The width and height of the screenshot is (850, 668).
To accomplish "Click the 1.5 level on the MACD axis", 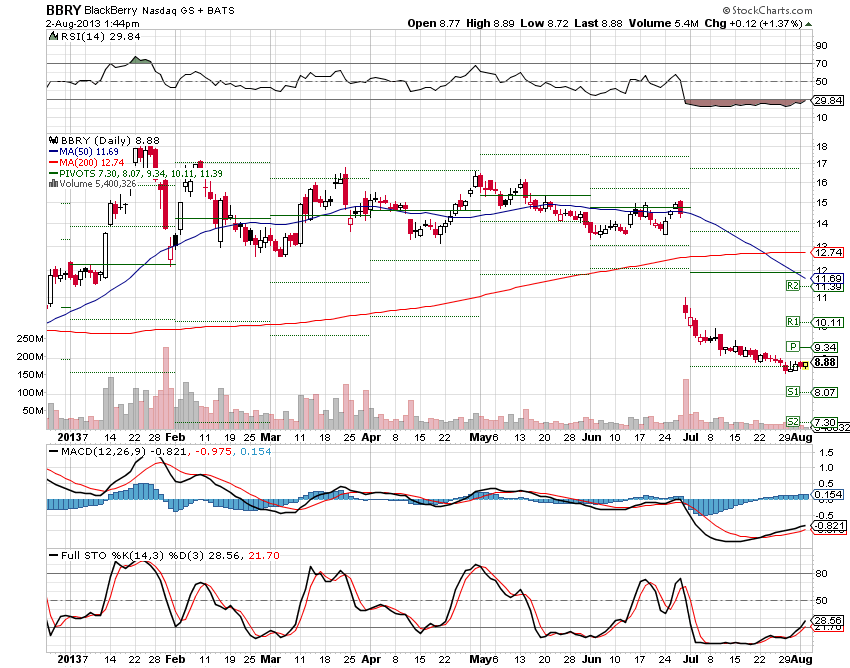I will pyautogui.click(x=826, y=452).
